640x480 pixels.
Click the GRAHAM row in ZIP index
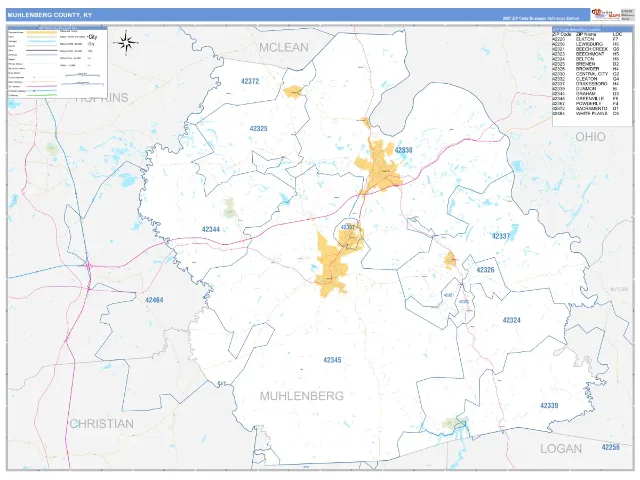tap(586, 94)
